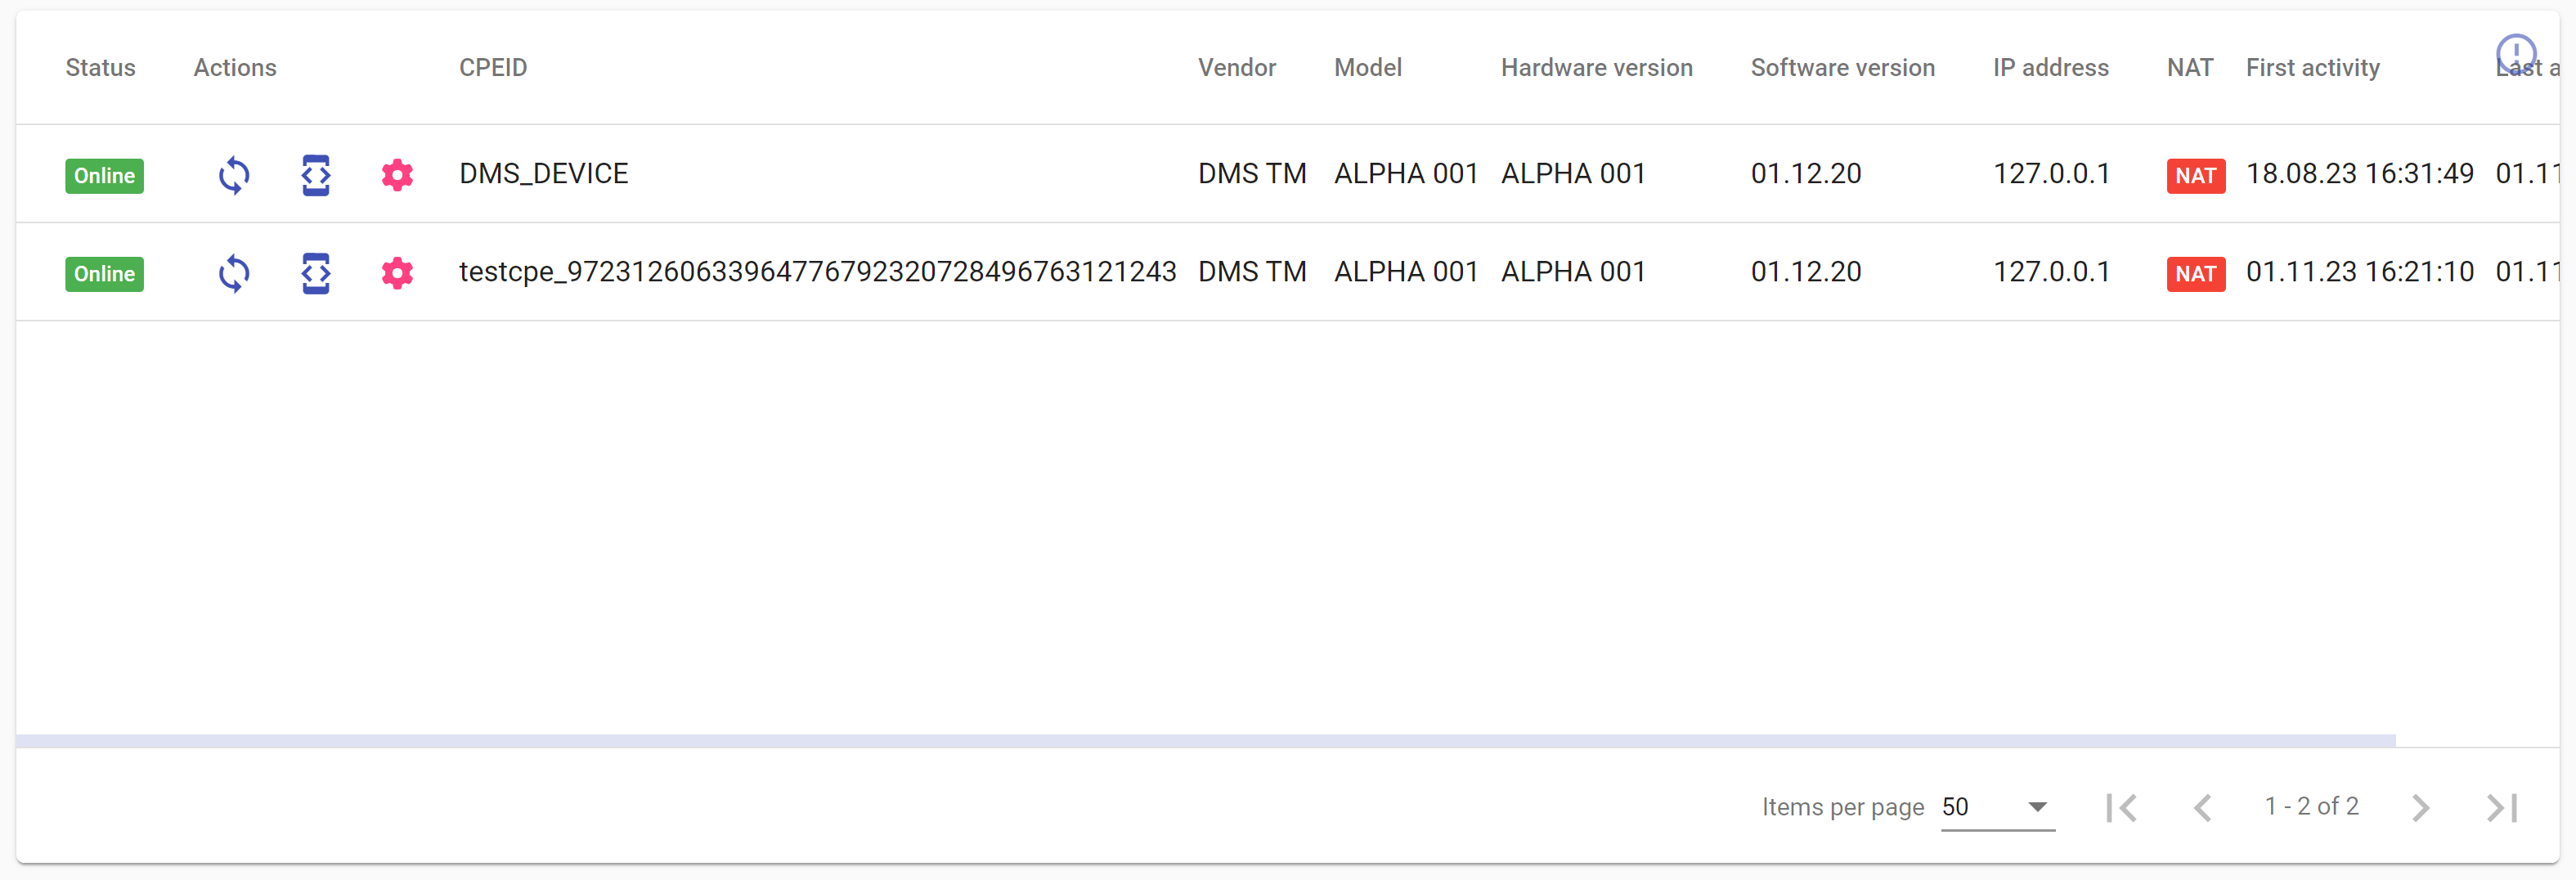The width and height of the screenshot is (2576, 880).
Task: Click refresh icon for DMS_DEVICE row
Action: (234, 175)
